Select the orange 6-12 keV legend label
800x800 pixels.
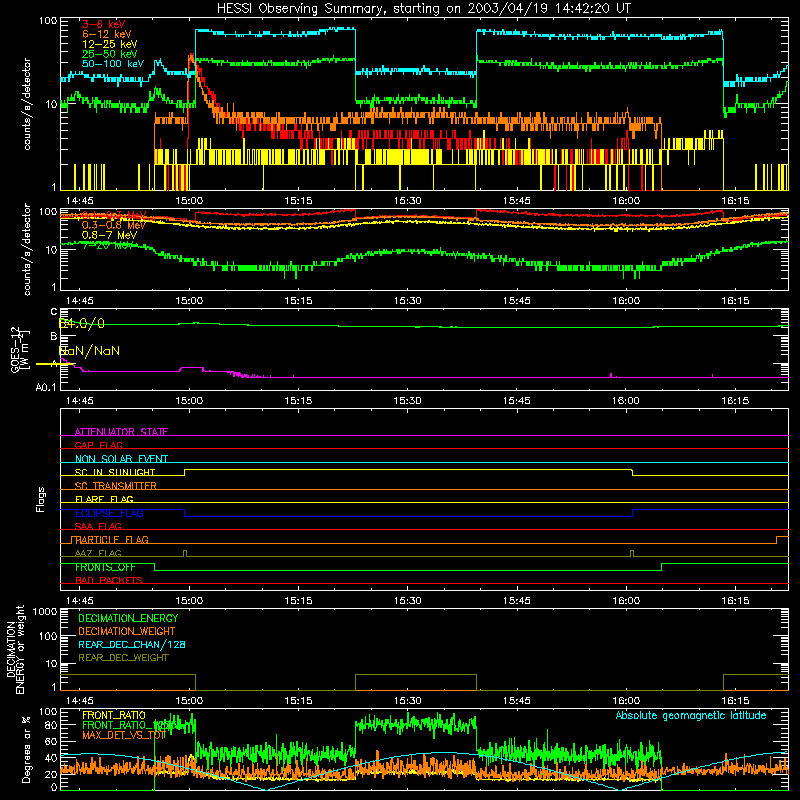click(x=106, y=34)
